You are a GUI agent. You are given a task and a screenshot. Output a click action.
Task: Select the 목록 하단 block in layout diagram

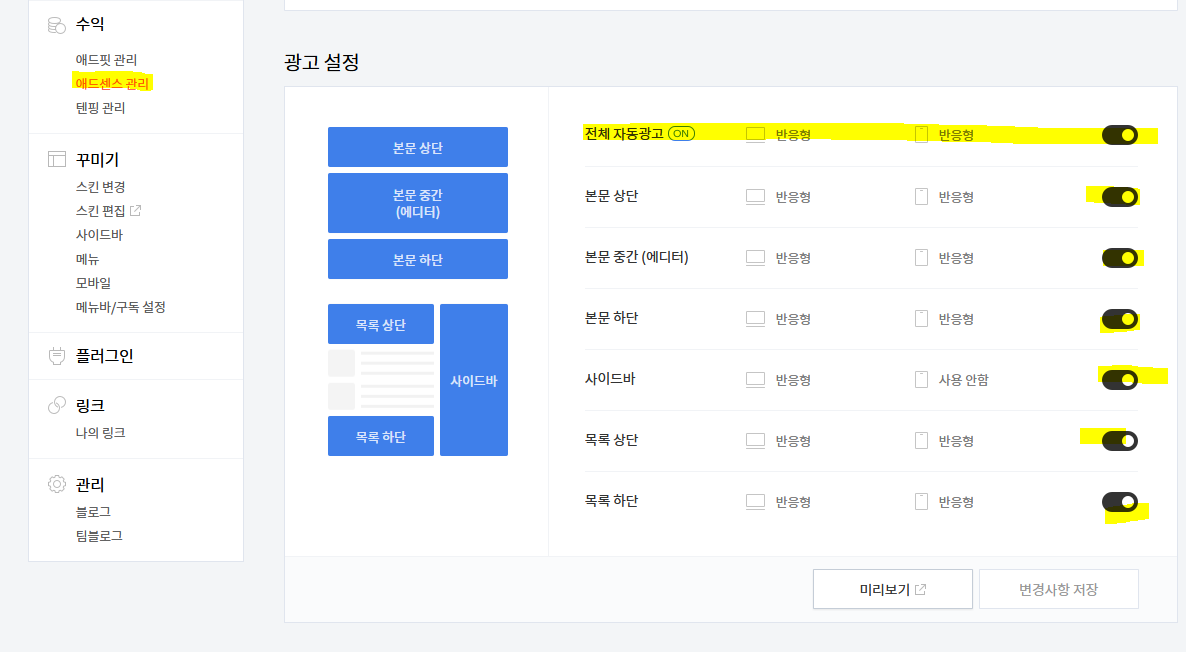(380, 436)
